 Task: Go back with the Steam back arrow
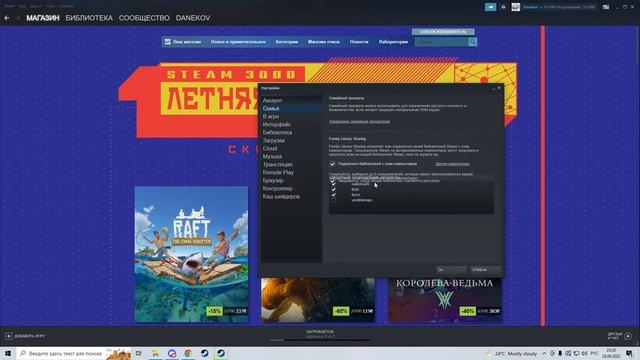pos(7,18)
